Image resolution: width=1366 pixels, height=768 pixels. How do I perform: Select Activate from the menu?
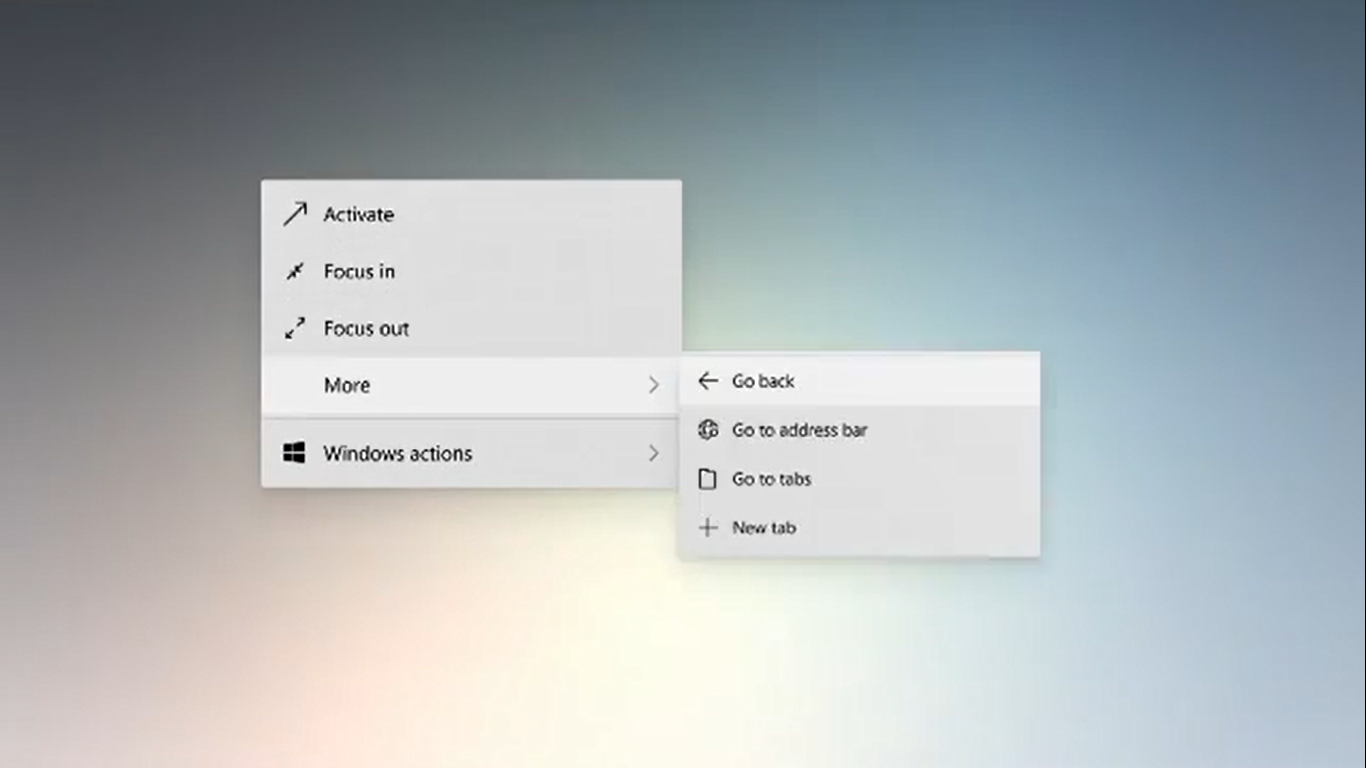357,214
